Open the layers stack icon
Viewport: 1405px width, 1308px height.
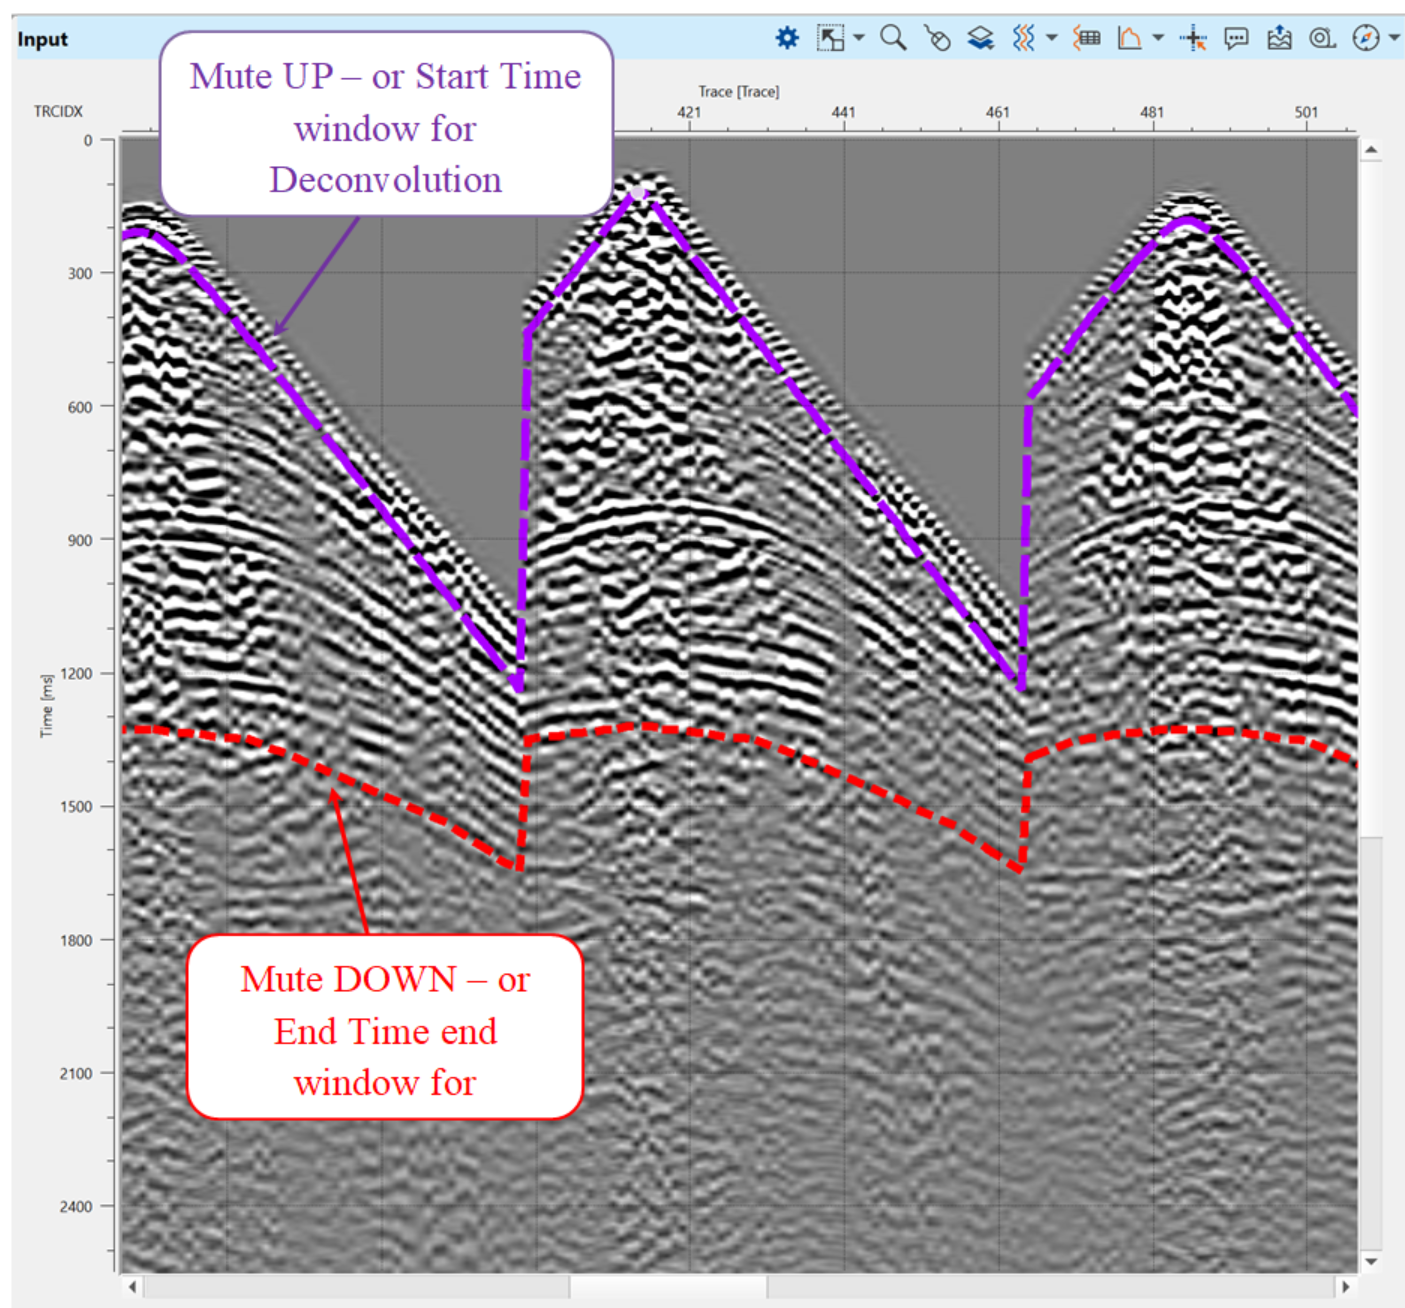(980, 39)
